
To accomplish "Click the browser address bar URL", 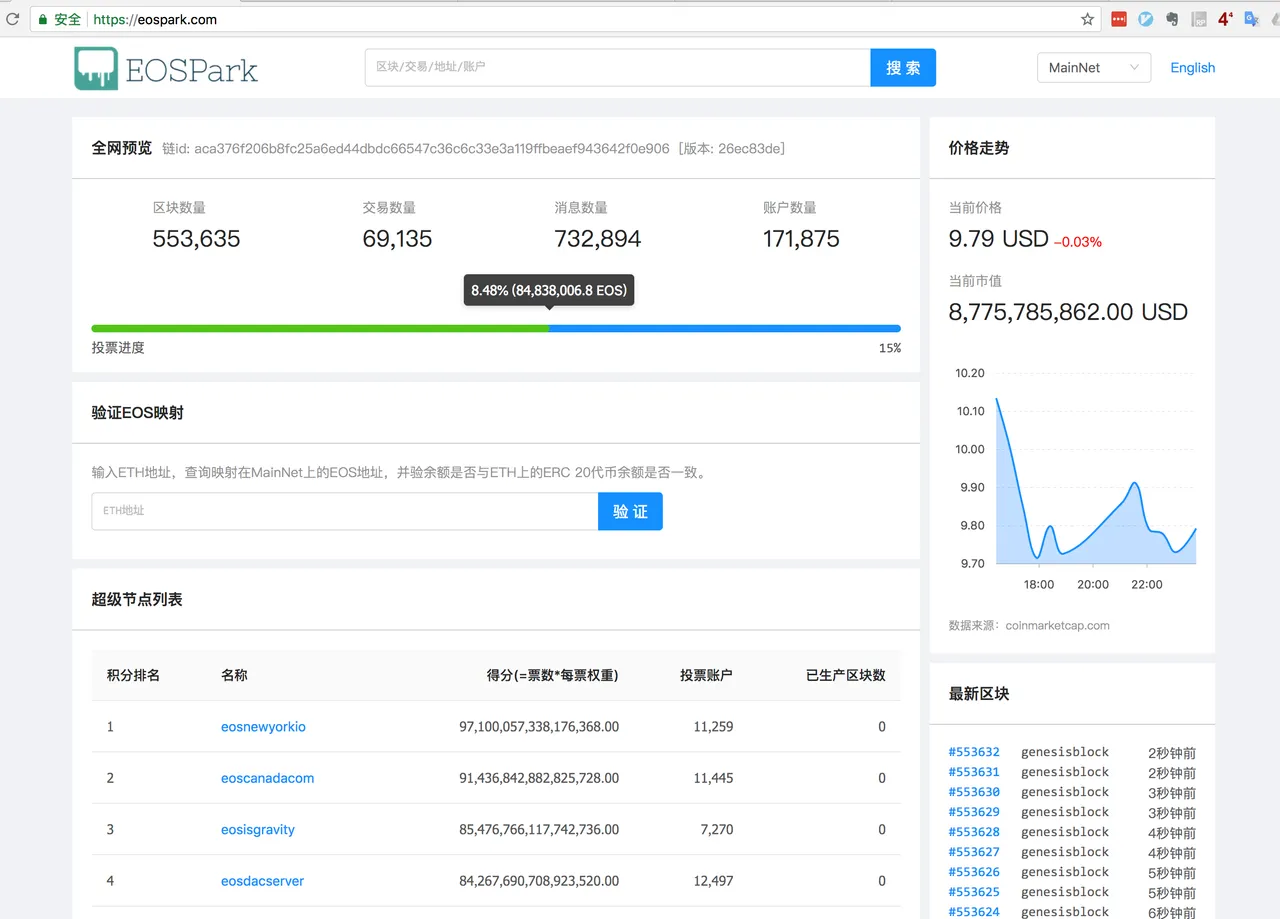I will 155,19.
